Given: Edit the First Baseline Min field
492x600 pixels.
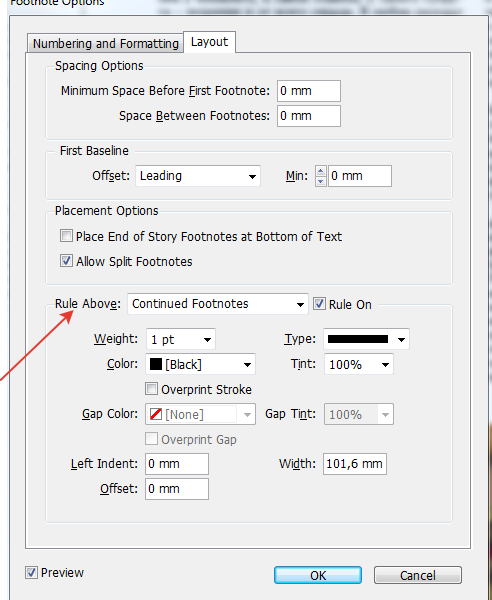Looking at the screenshot, I should pos(360,176).
